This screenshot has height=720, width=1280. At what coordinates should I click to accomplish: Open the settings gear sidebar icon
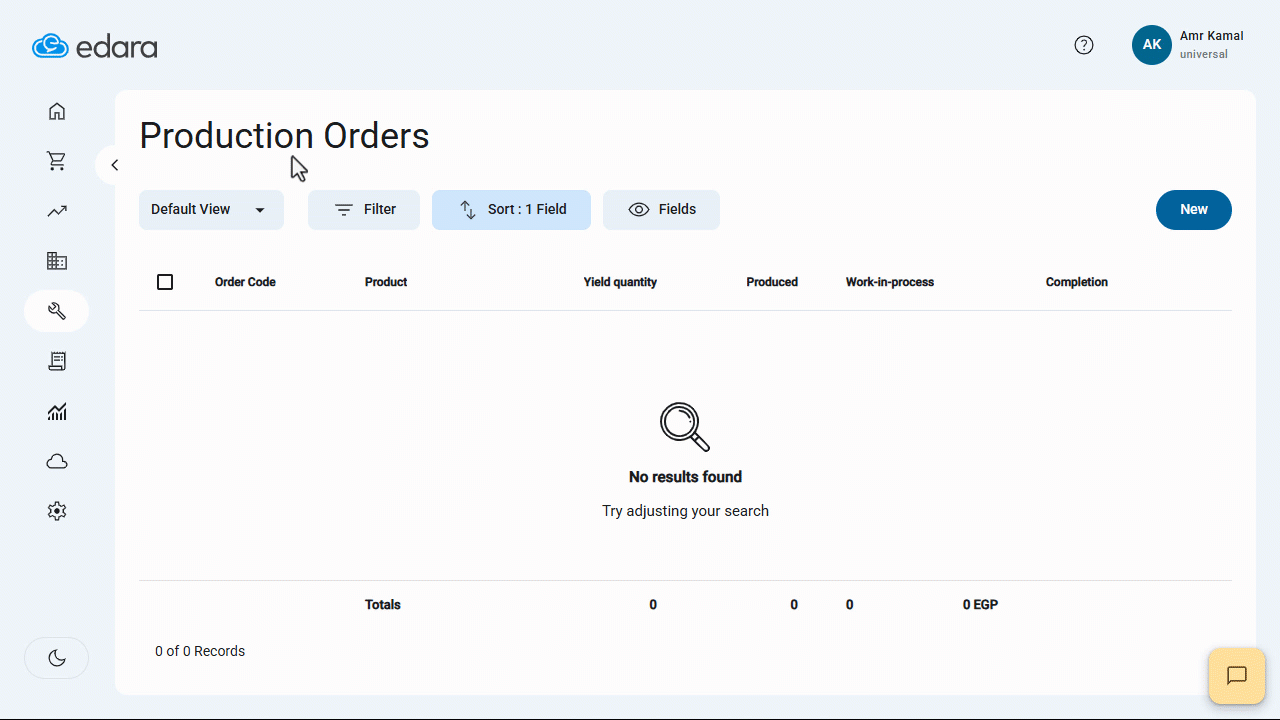(57, 511)
